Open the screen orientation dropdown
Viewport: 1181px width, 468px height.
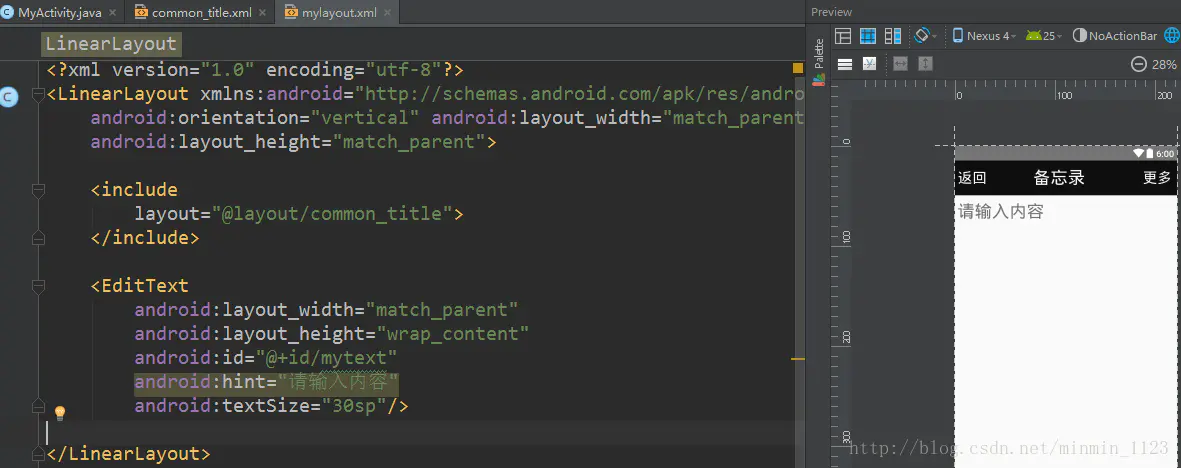coord(926,35)
